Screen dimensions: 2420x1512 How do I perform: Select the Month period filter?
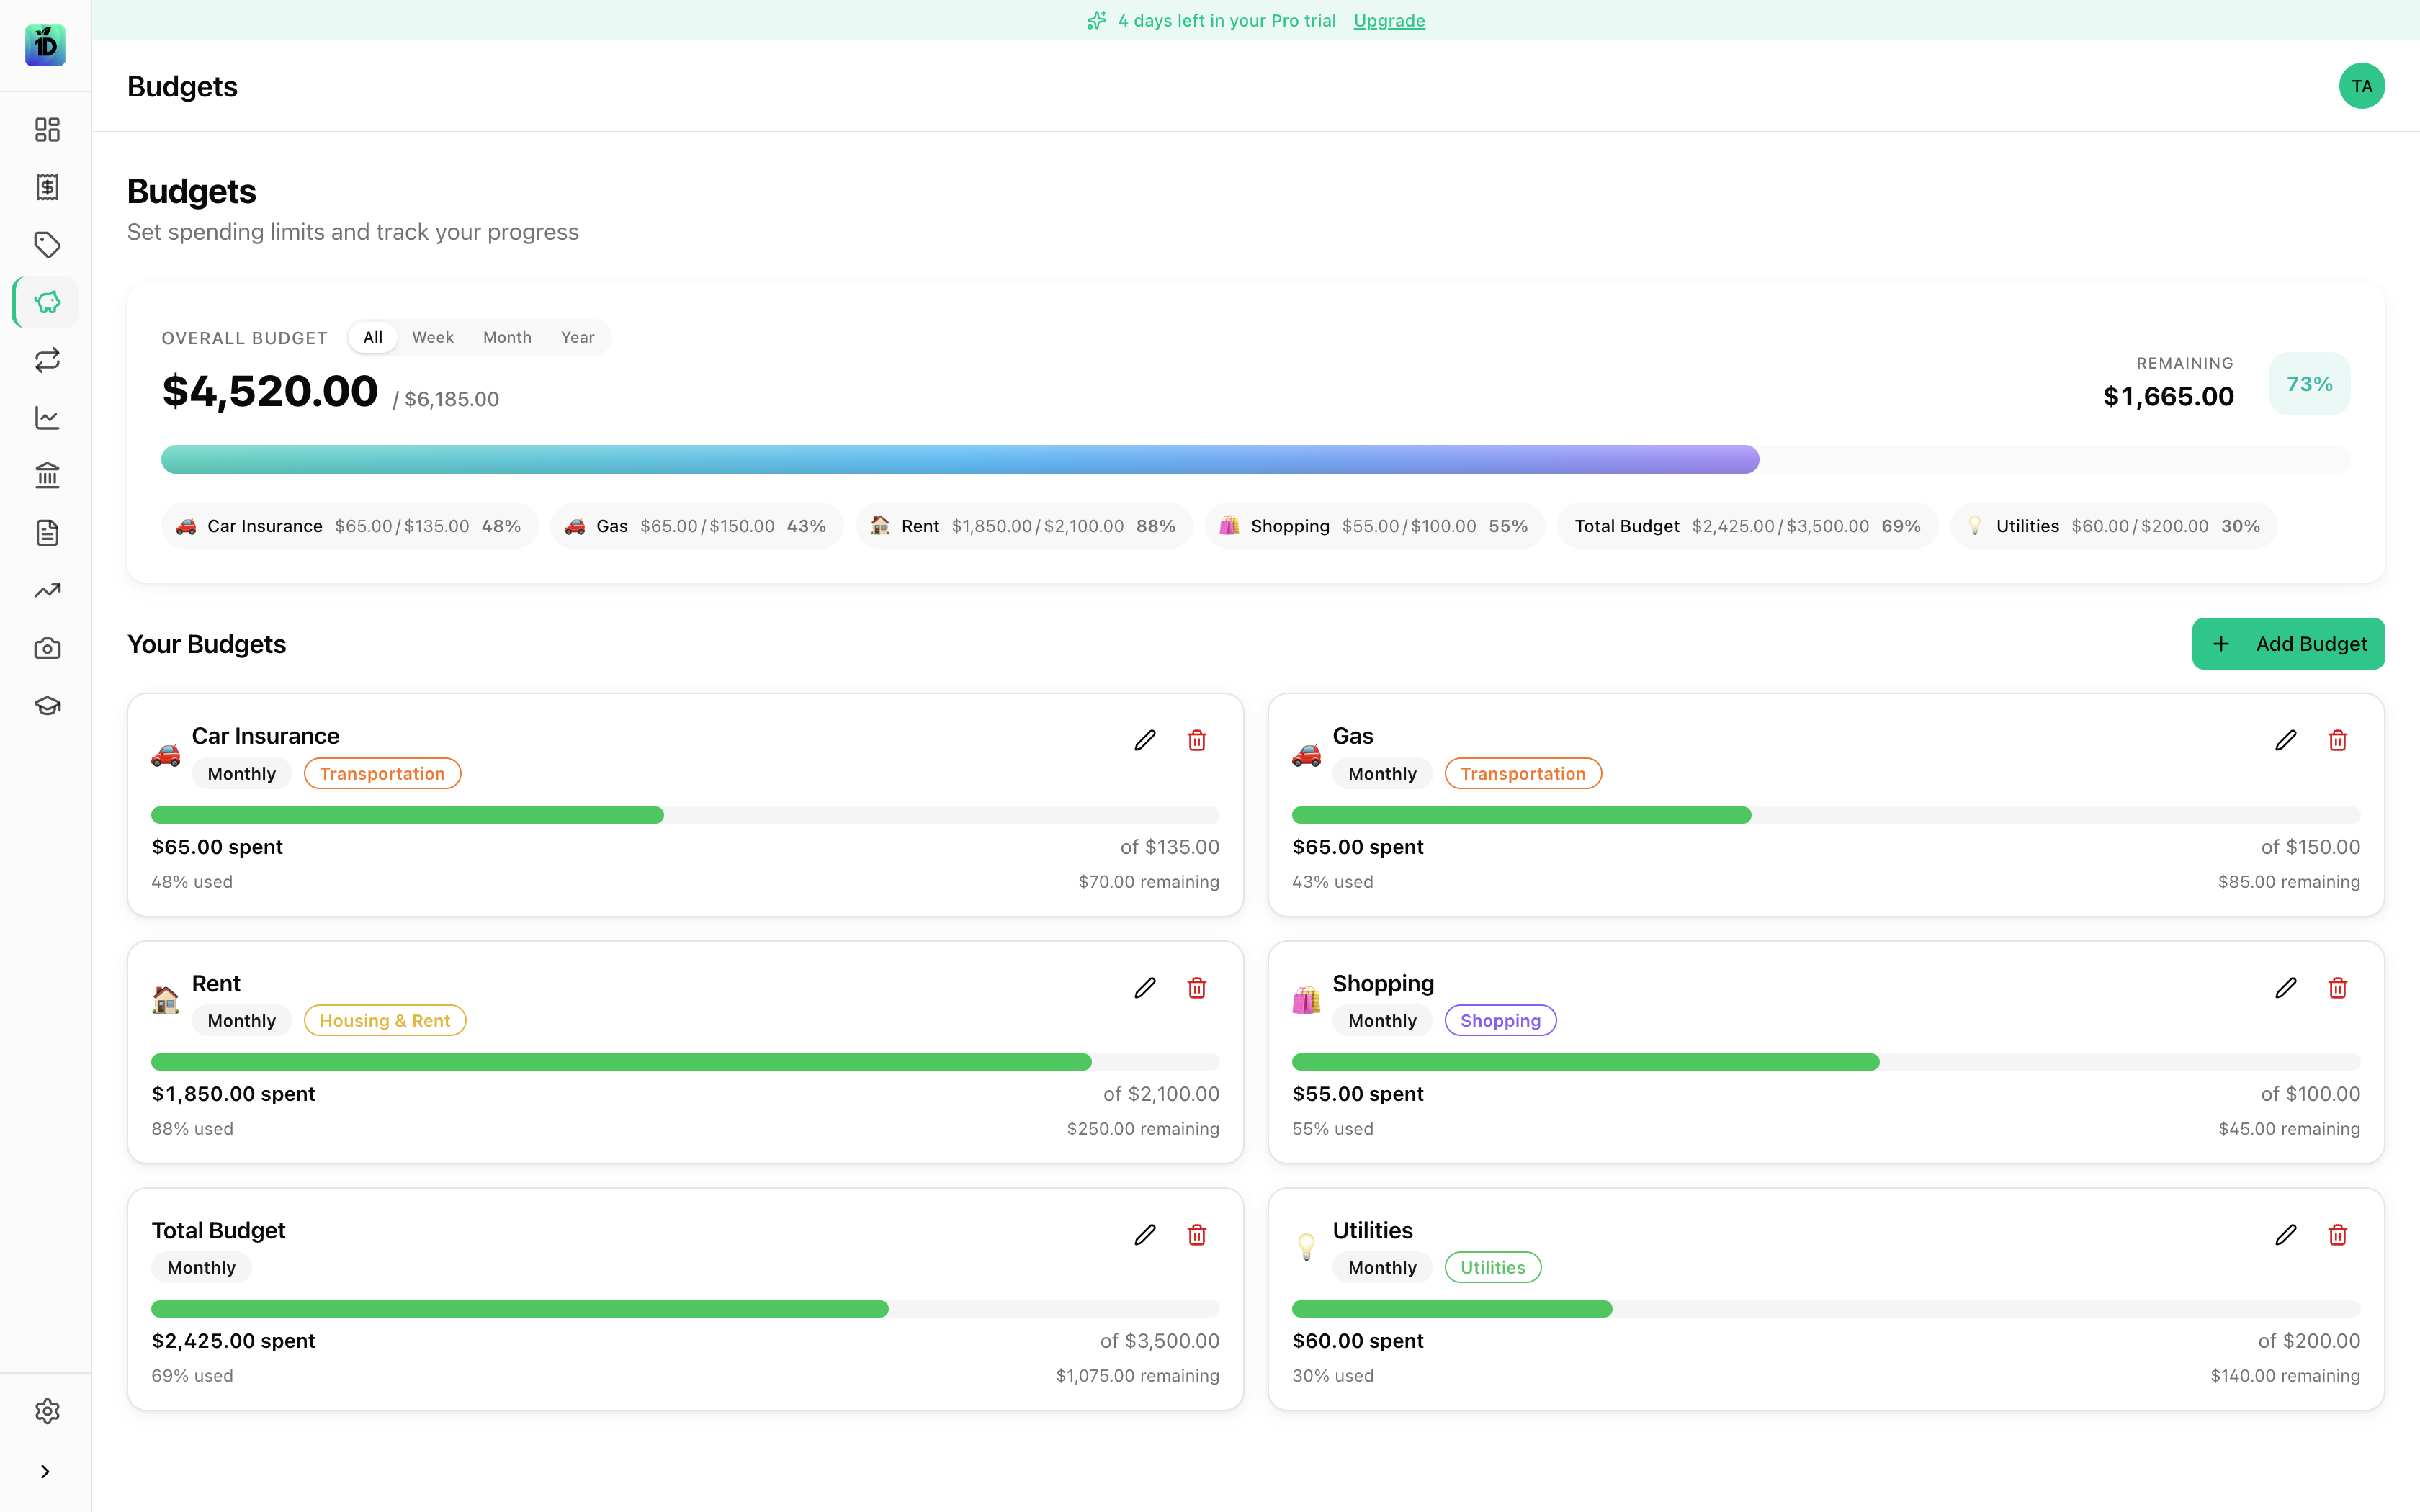coord(507,337)
